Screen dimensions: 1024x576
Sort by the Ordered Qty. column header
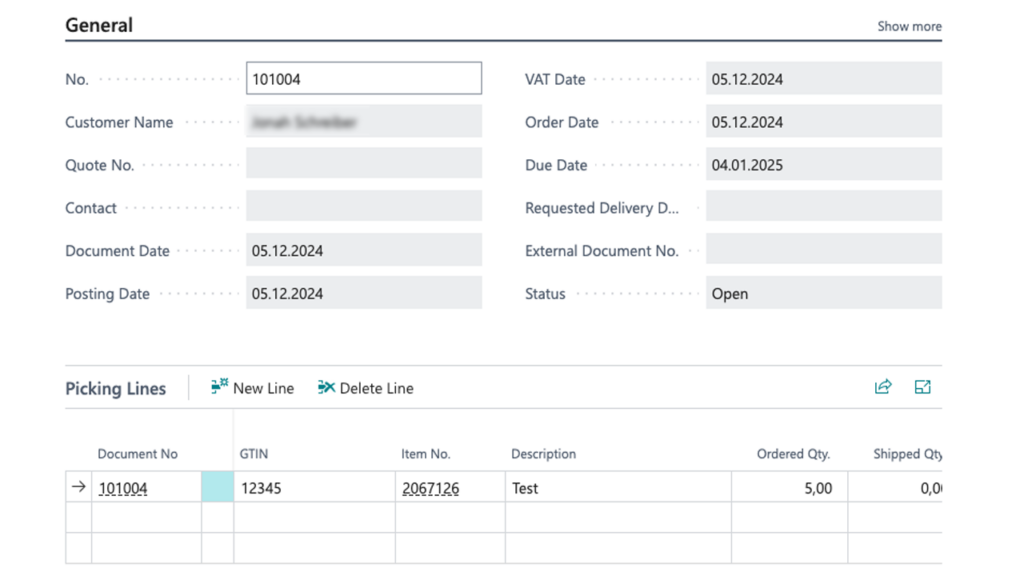(x=793, y=454)
